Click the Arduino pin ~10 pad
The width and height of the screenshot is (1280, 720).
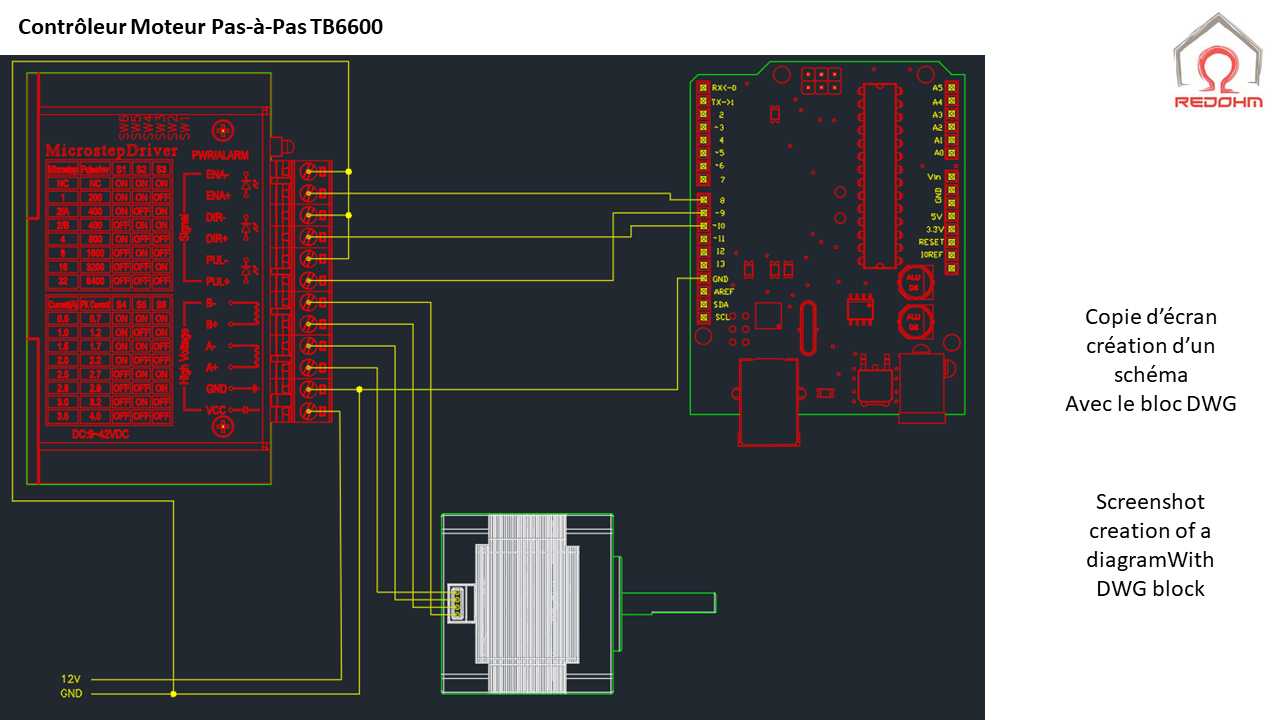click(x=704, y=226)
